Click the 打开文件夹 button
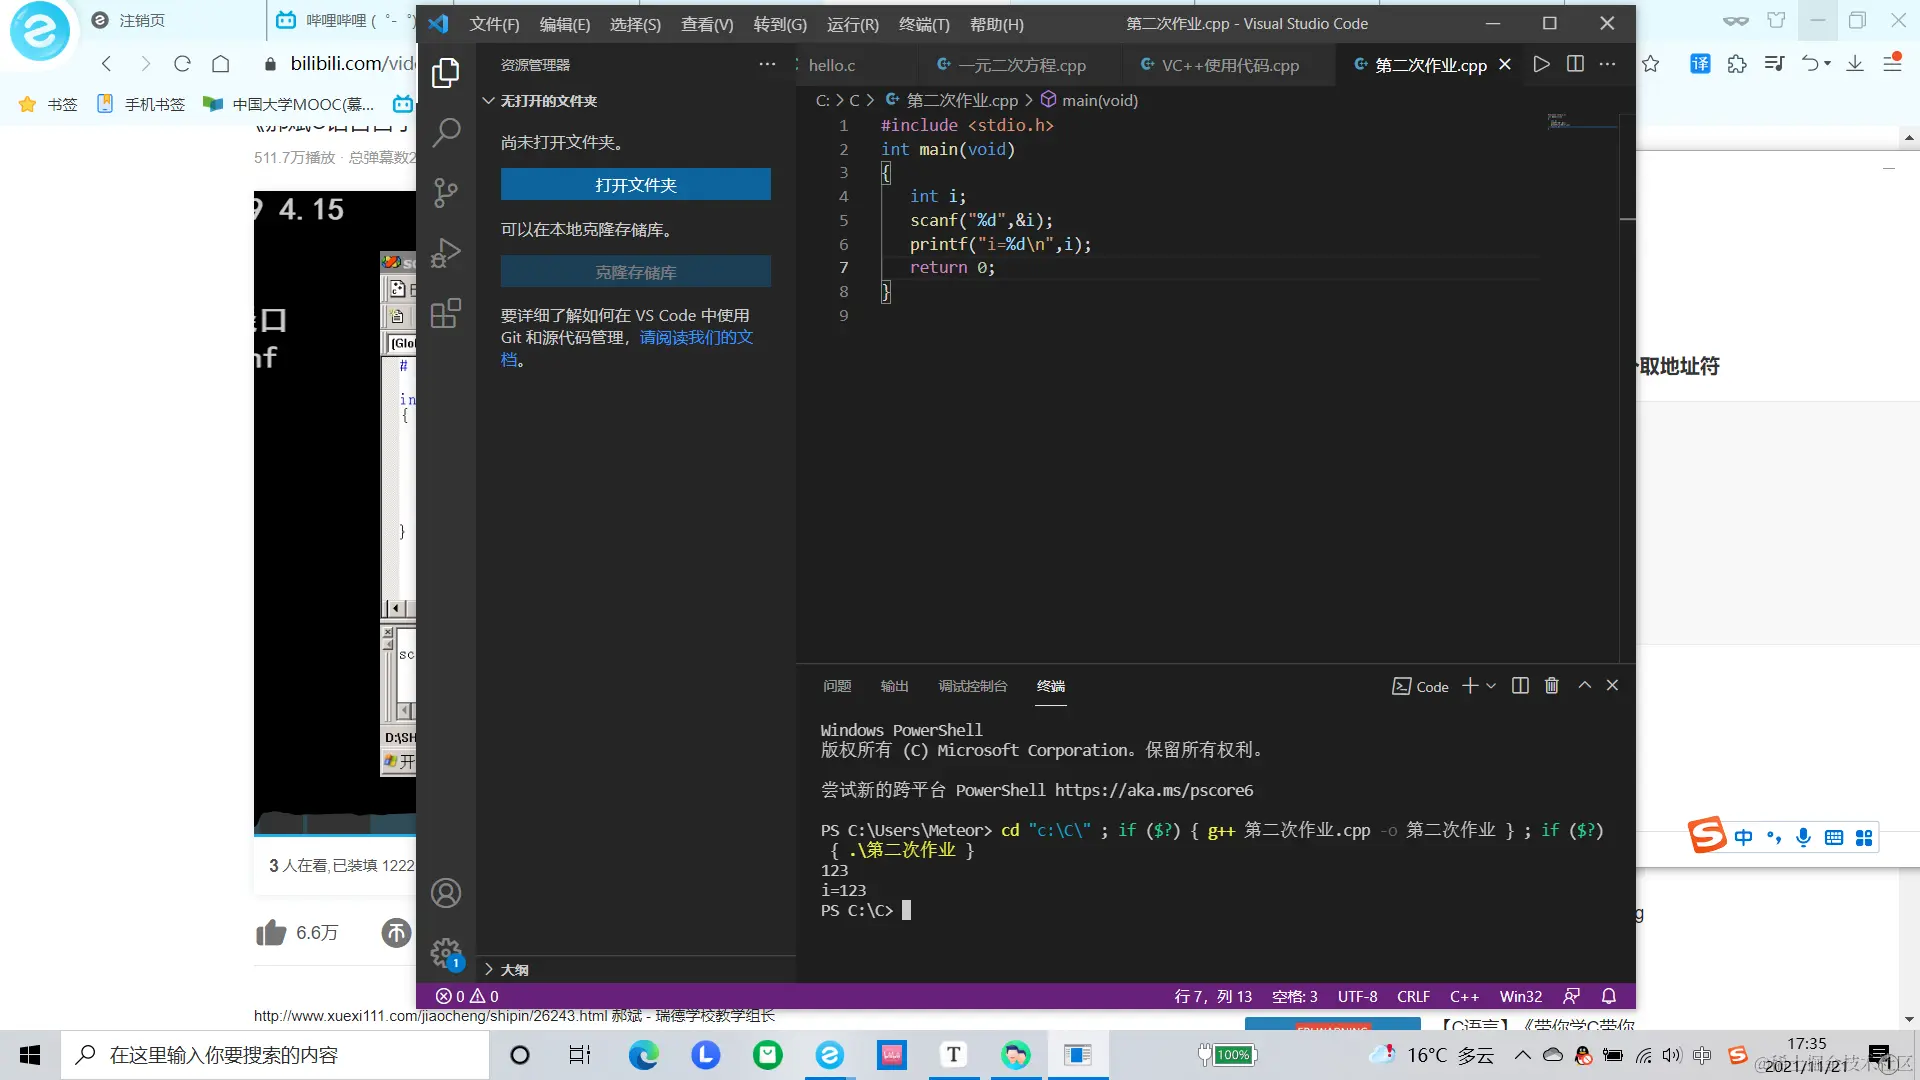The height and width of the screenshot is (1080, 1920). [635, 185]
